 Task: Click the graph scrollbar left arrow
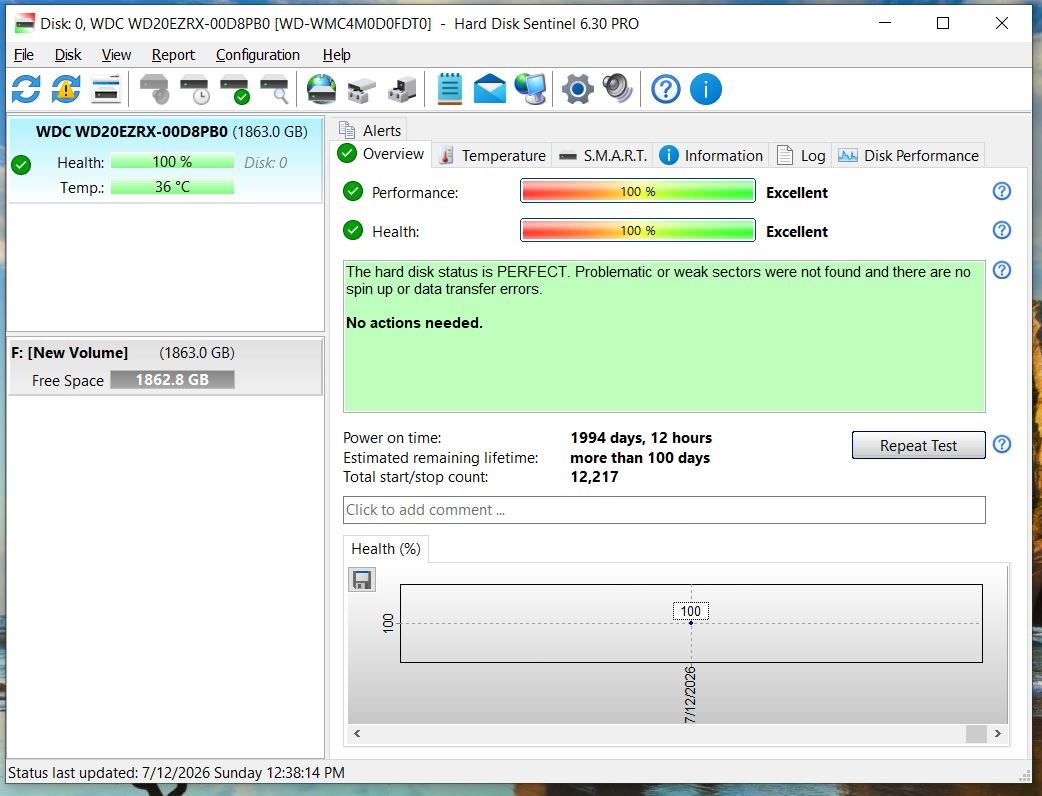(x=358, y=734)
